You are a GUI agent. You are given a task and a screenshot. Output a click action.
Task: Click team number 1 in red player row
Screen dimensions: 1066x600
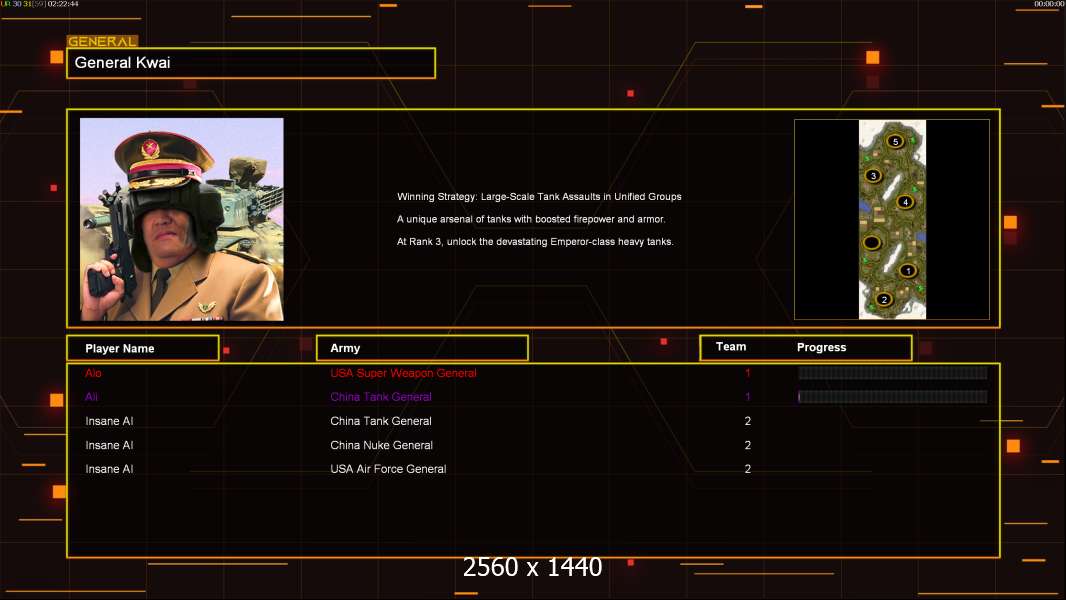748,373
